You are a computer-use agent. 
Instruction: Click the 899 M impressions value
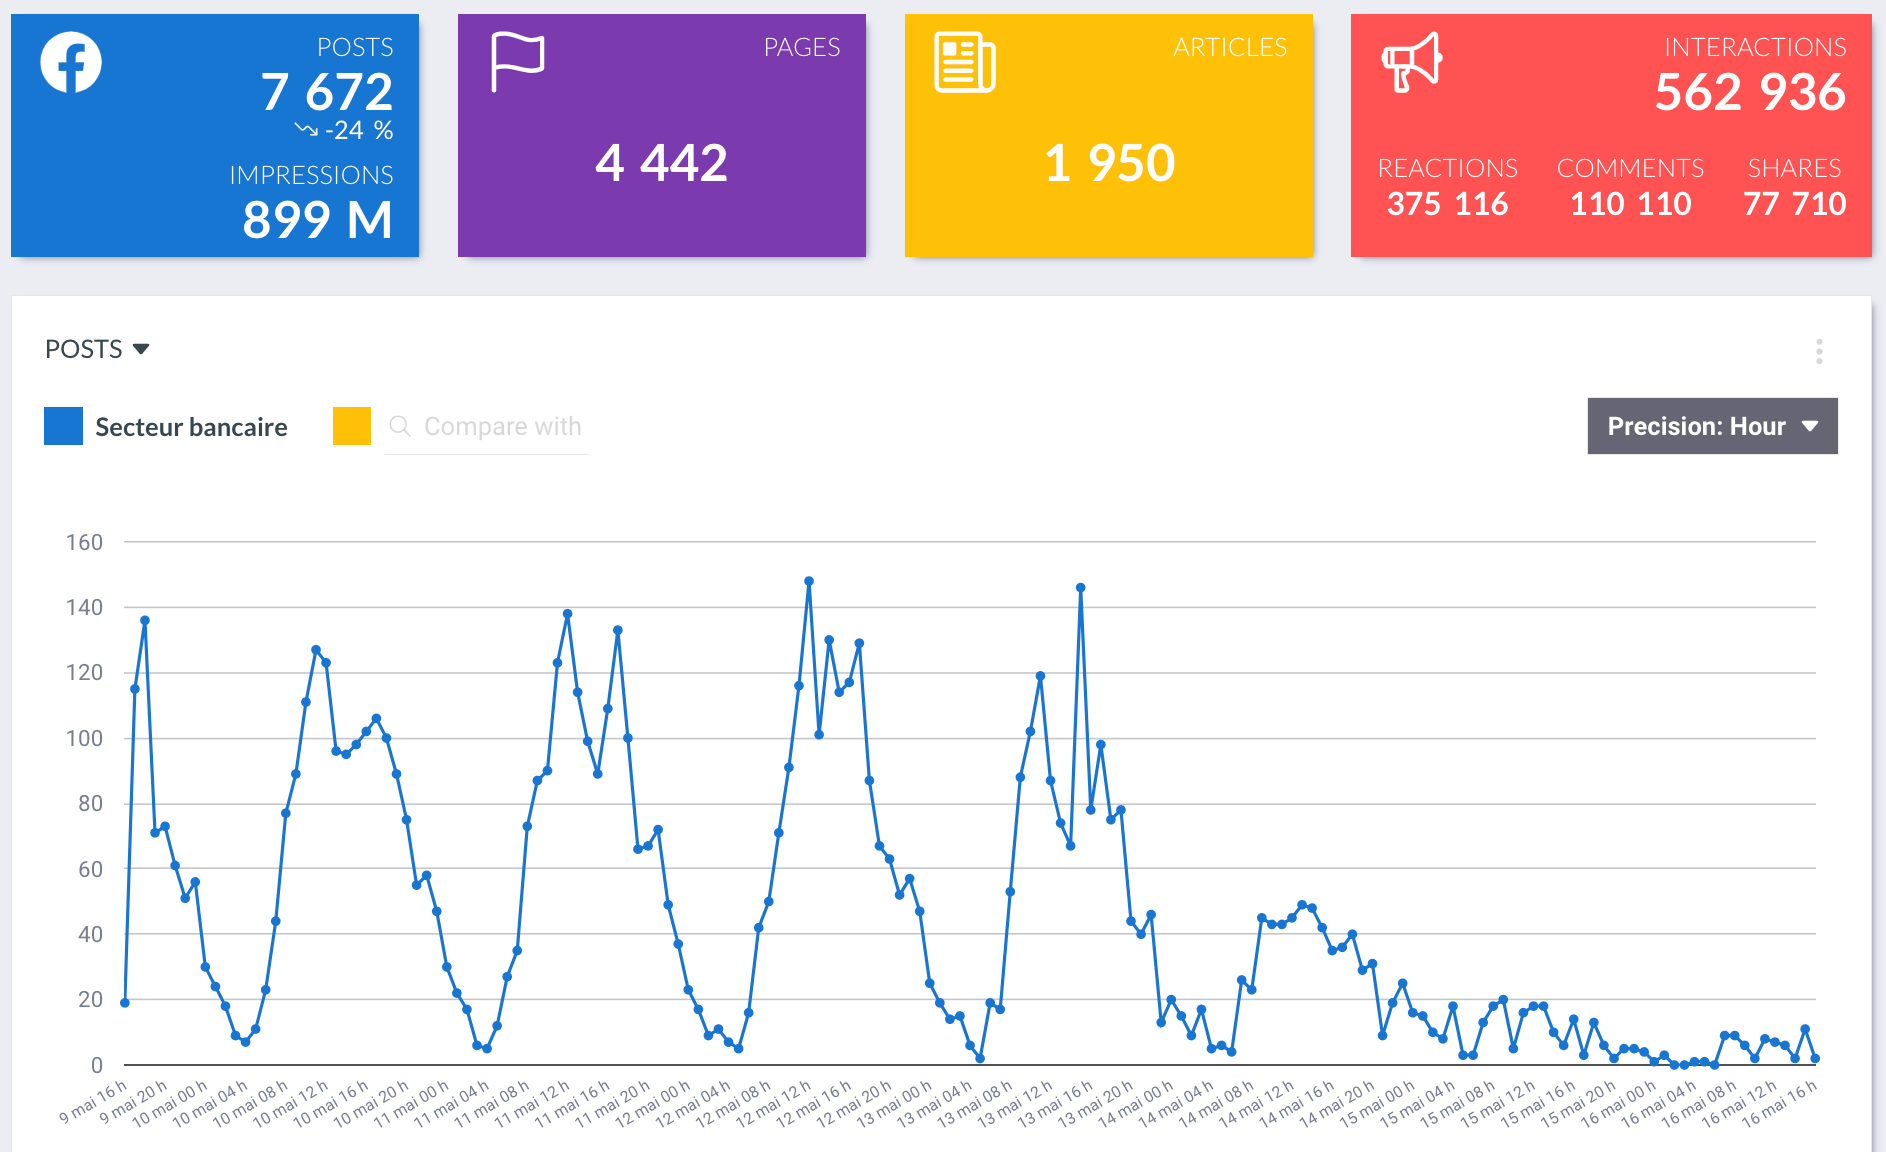coord(317,220)
